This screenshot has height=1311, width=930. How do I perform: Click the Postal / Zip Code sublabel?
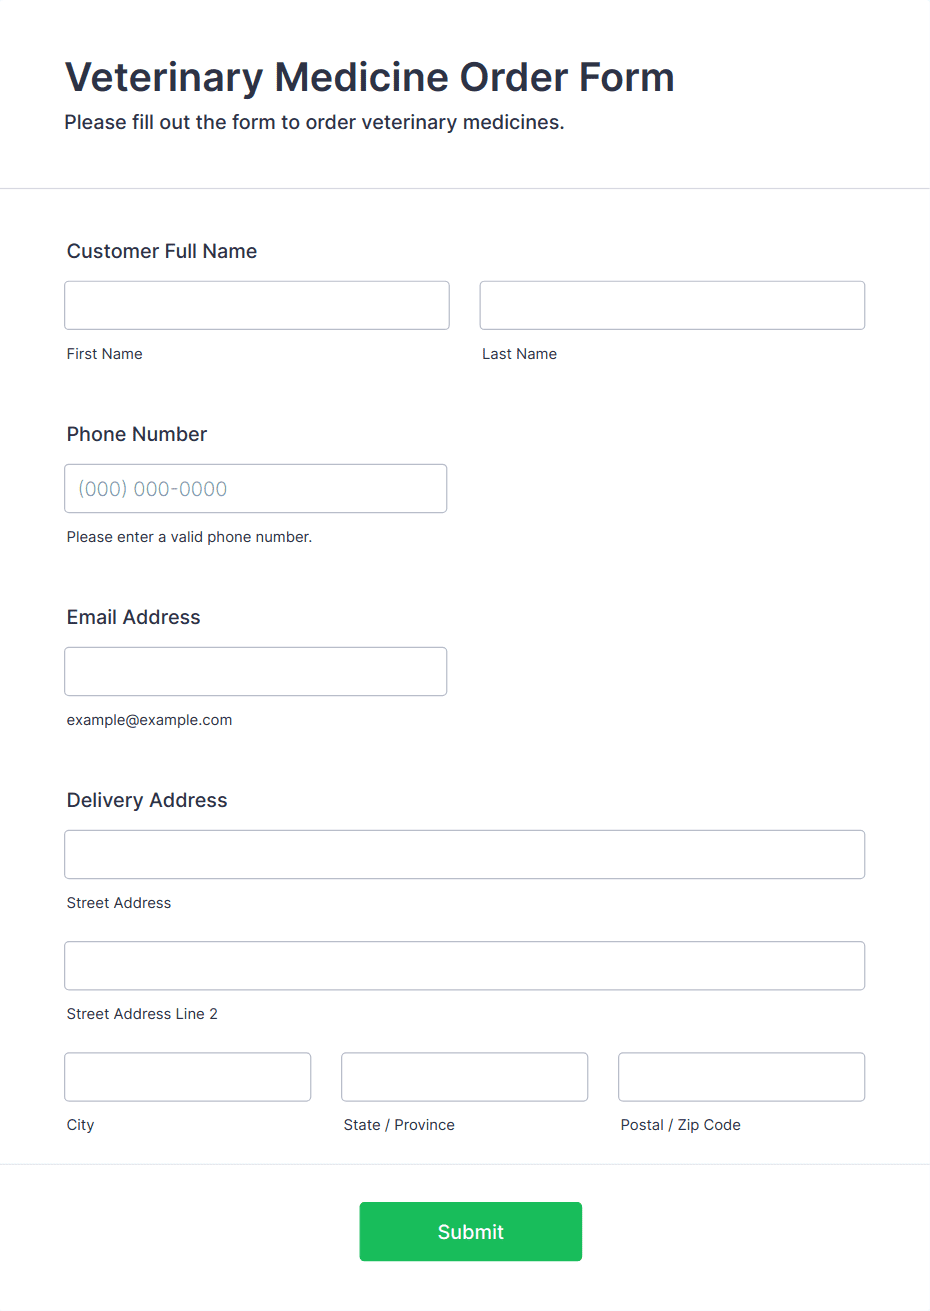click(x=681, y=1125)
